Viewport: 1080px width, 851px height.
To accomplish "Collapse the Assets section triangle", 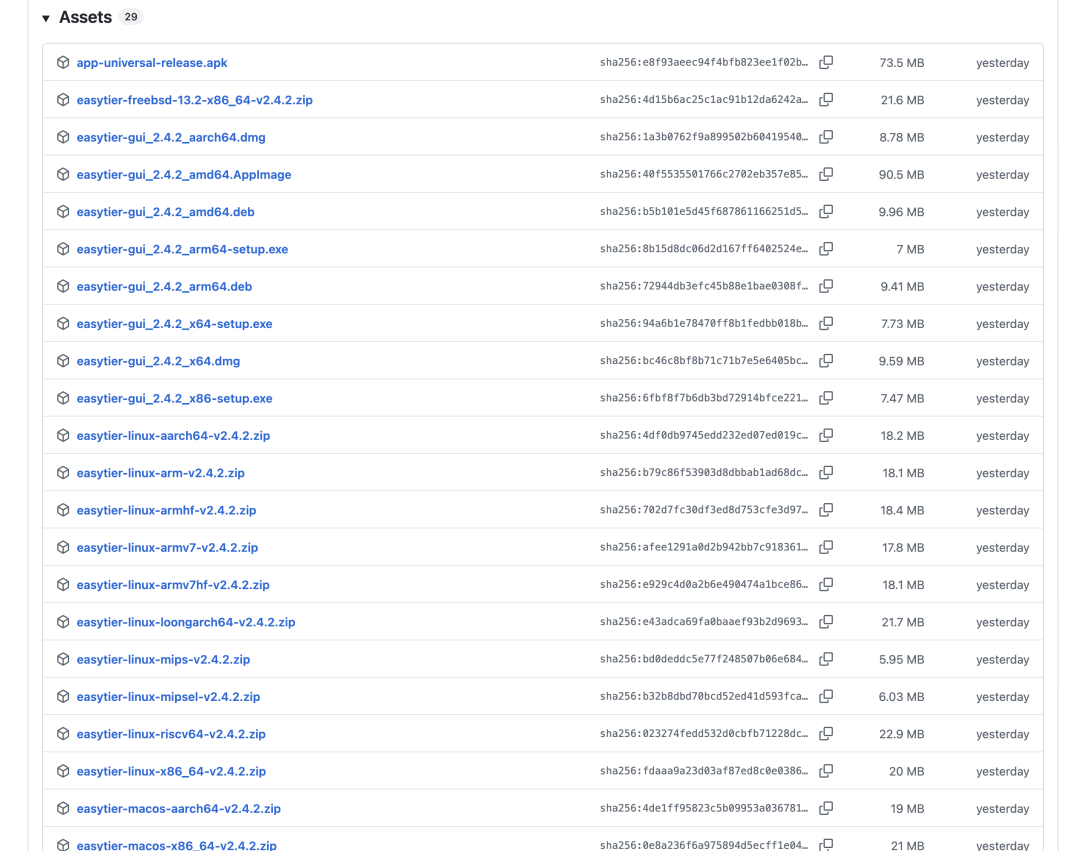I will click(46, 18).
